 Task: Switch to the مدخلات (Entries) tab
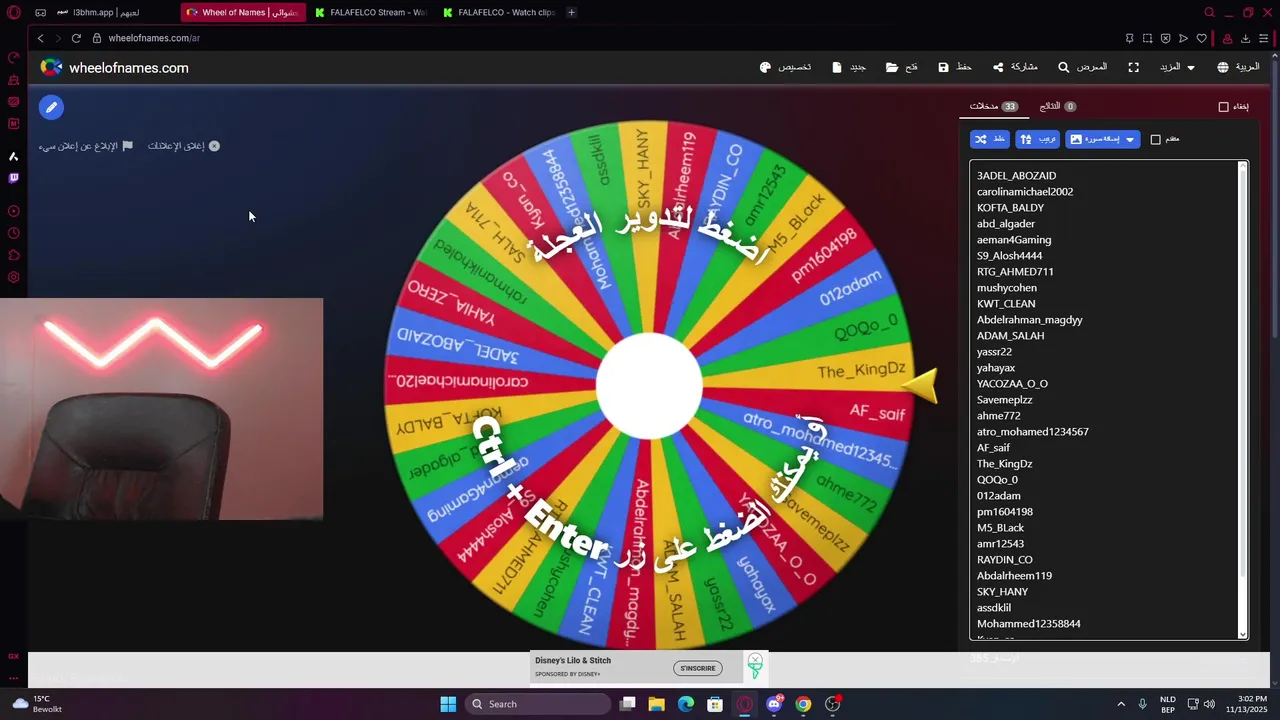(994, 106)
